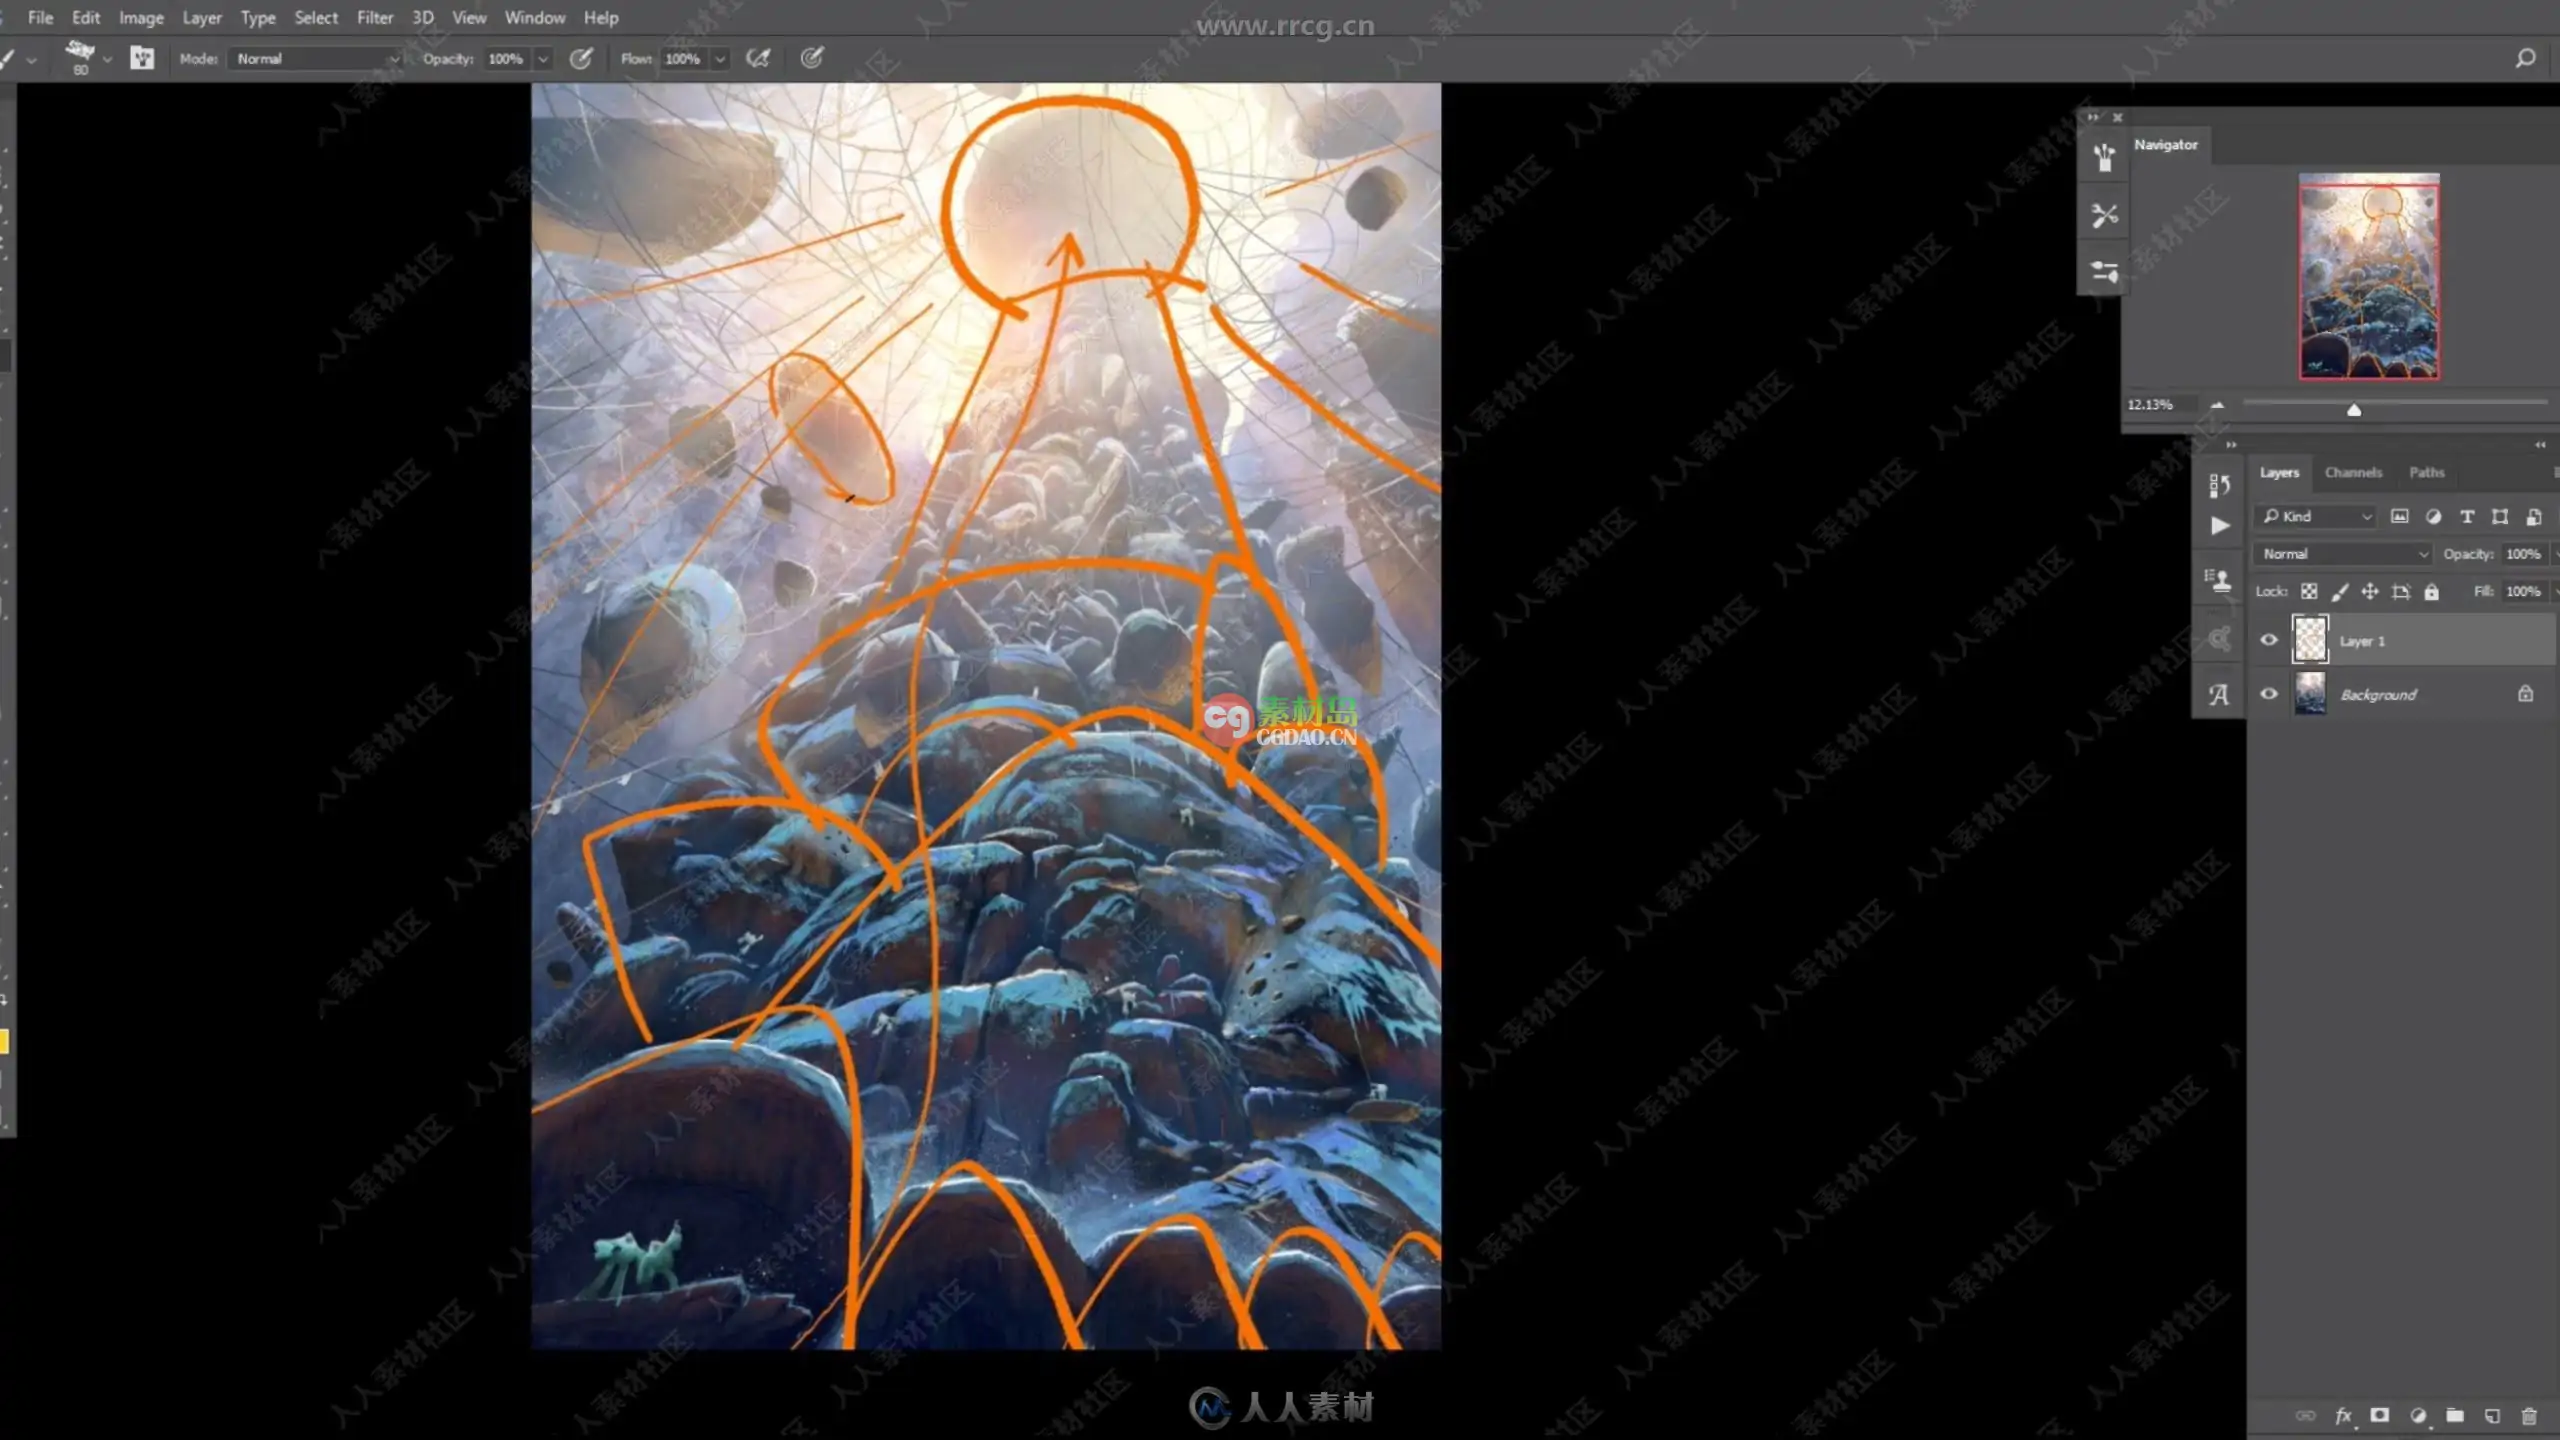The width and height of the screenshot is (2560, 1440).
Task: Create a new layer group
Action: point(2454,1415)
